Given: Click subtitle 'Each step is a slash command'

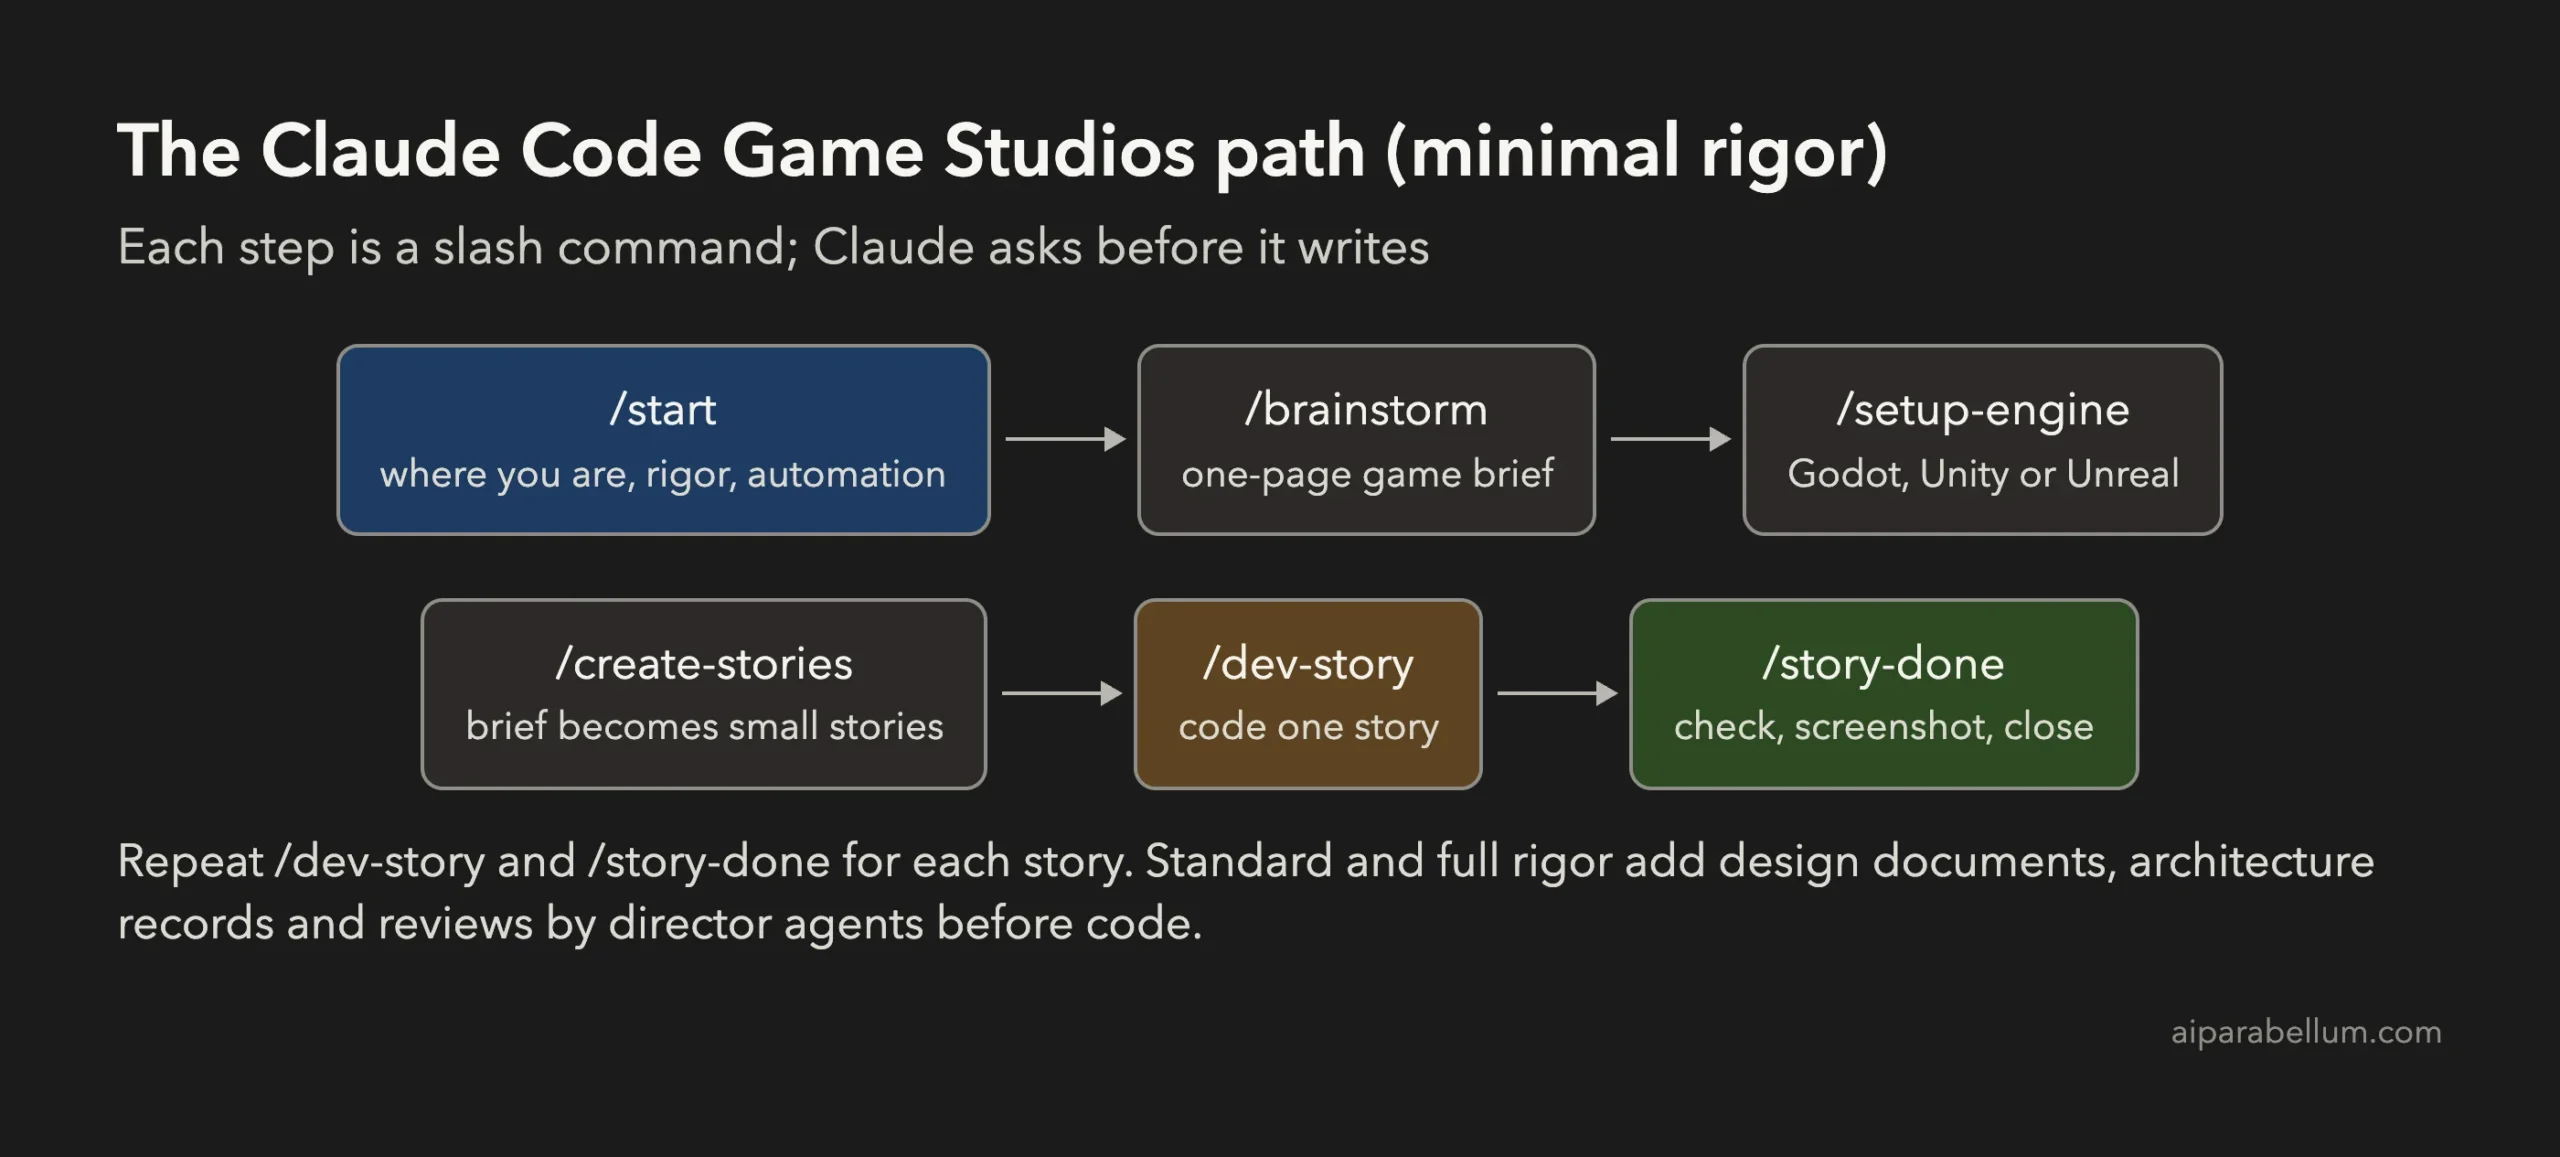Looking at the screenshot, I should coord(457,247).
